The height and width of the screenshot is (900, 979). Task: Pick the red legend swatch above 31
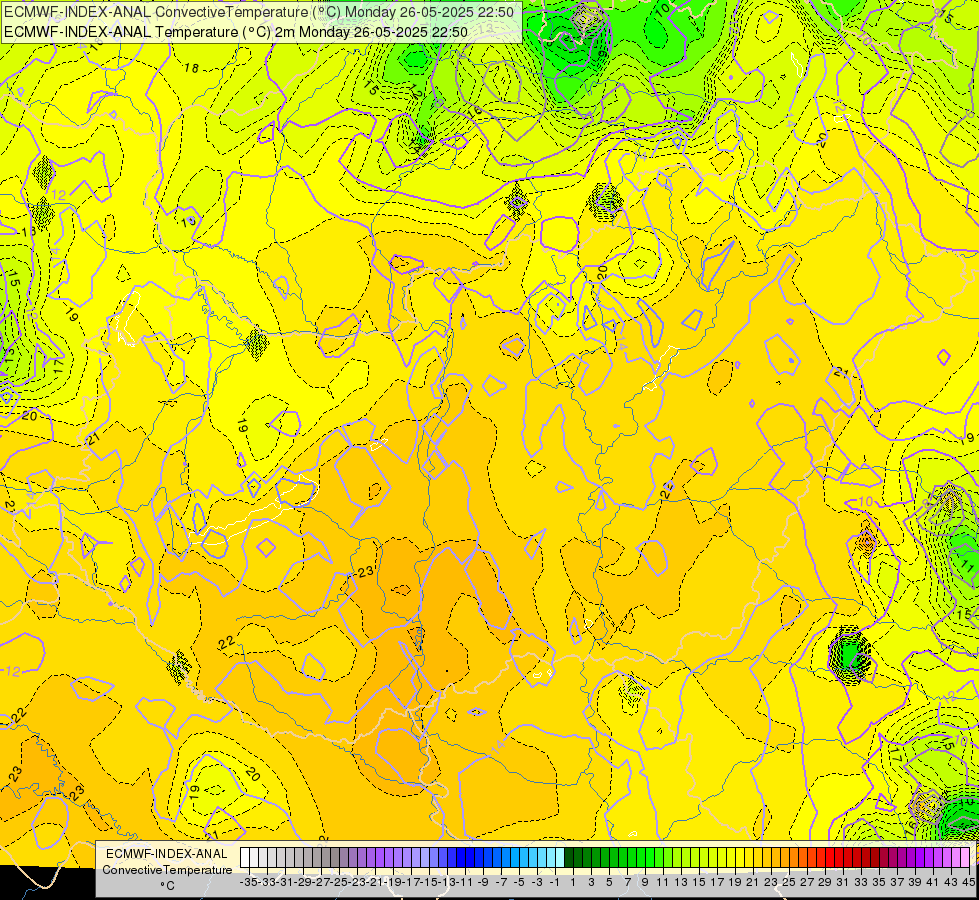point(839,857)
